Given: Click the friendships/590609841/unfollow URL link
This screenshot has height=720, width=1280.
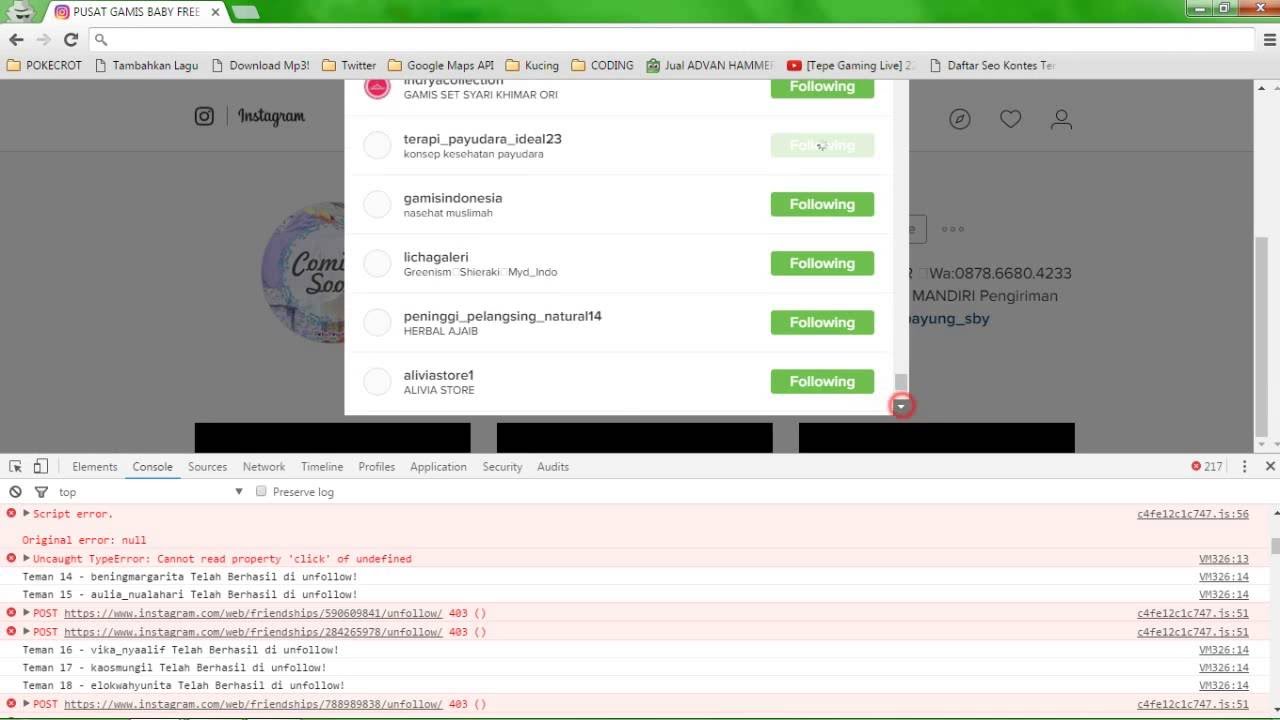Looking at the screenshot, I should point(253,613).
